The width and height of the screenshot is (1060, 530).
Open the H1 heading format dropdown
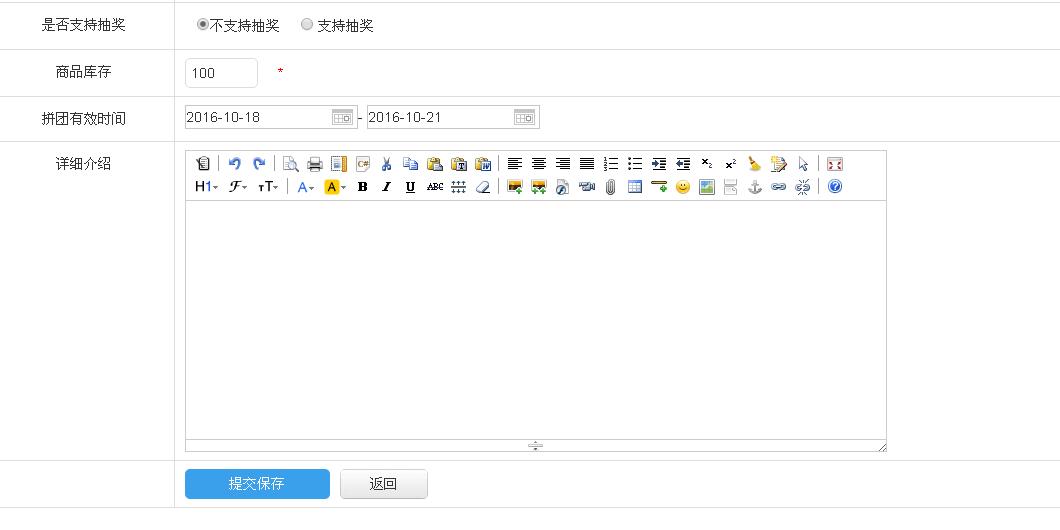pos(206,187)
